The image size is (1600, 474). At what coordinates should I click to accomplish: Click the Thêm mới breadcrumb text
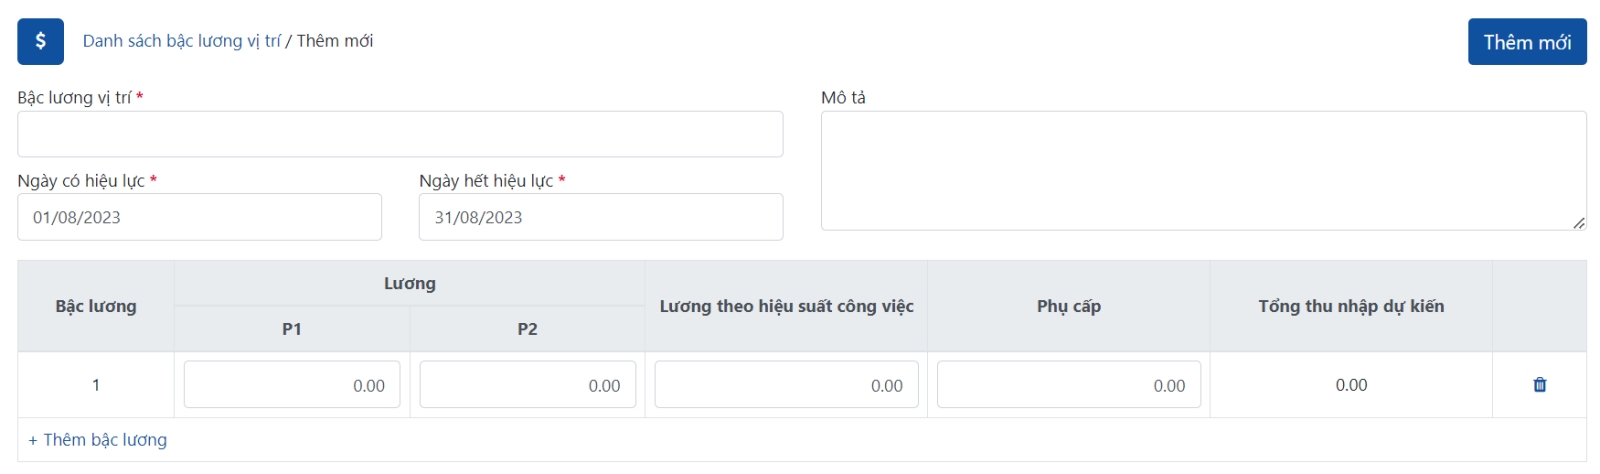click(335, 41)
